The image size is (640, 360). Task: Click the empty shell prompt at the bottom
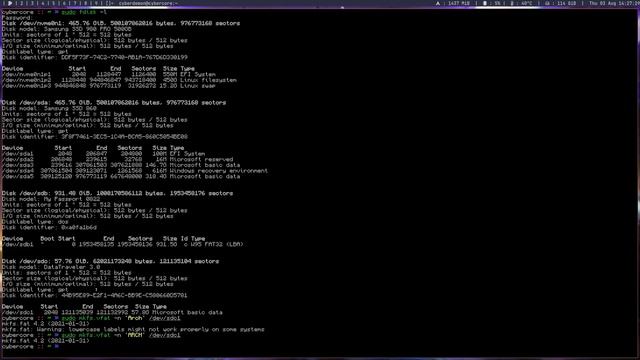pos(31,347)
